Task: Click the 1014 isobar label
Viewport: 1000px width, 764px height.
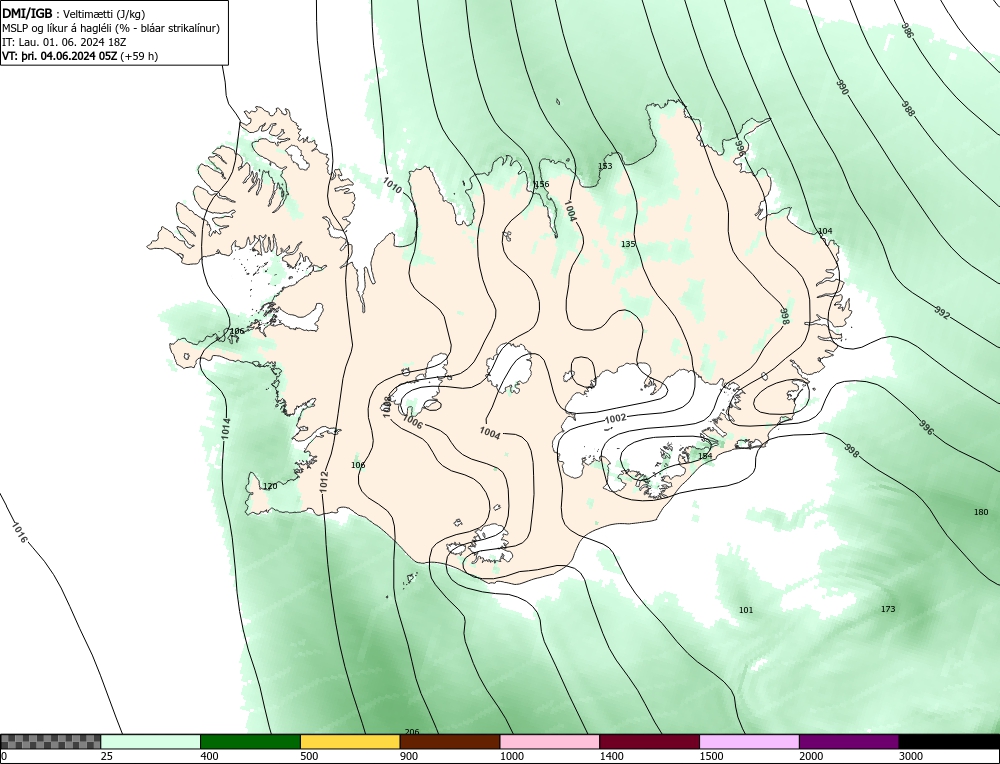Action: point(226,429)
